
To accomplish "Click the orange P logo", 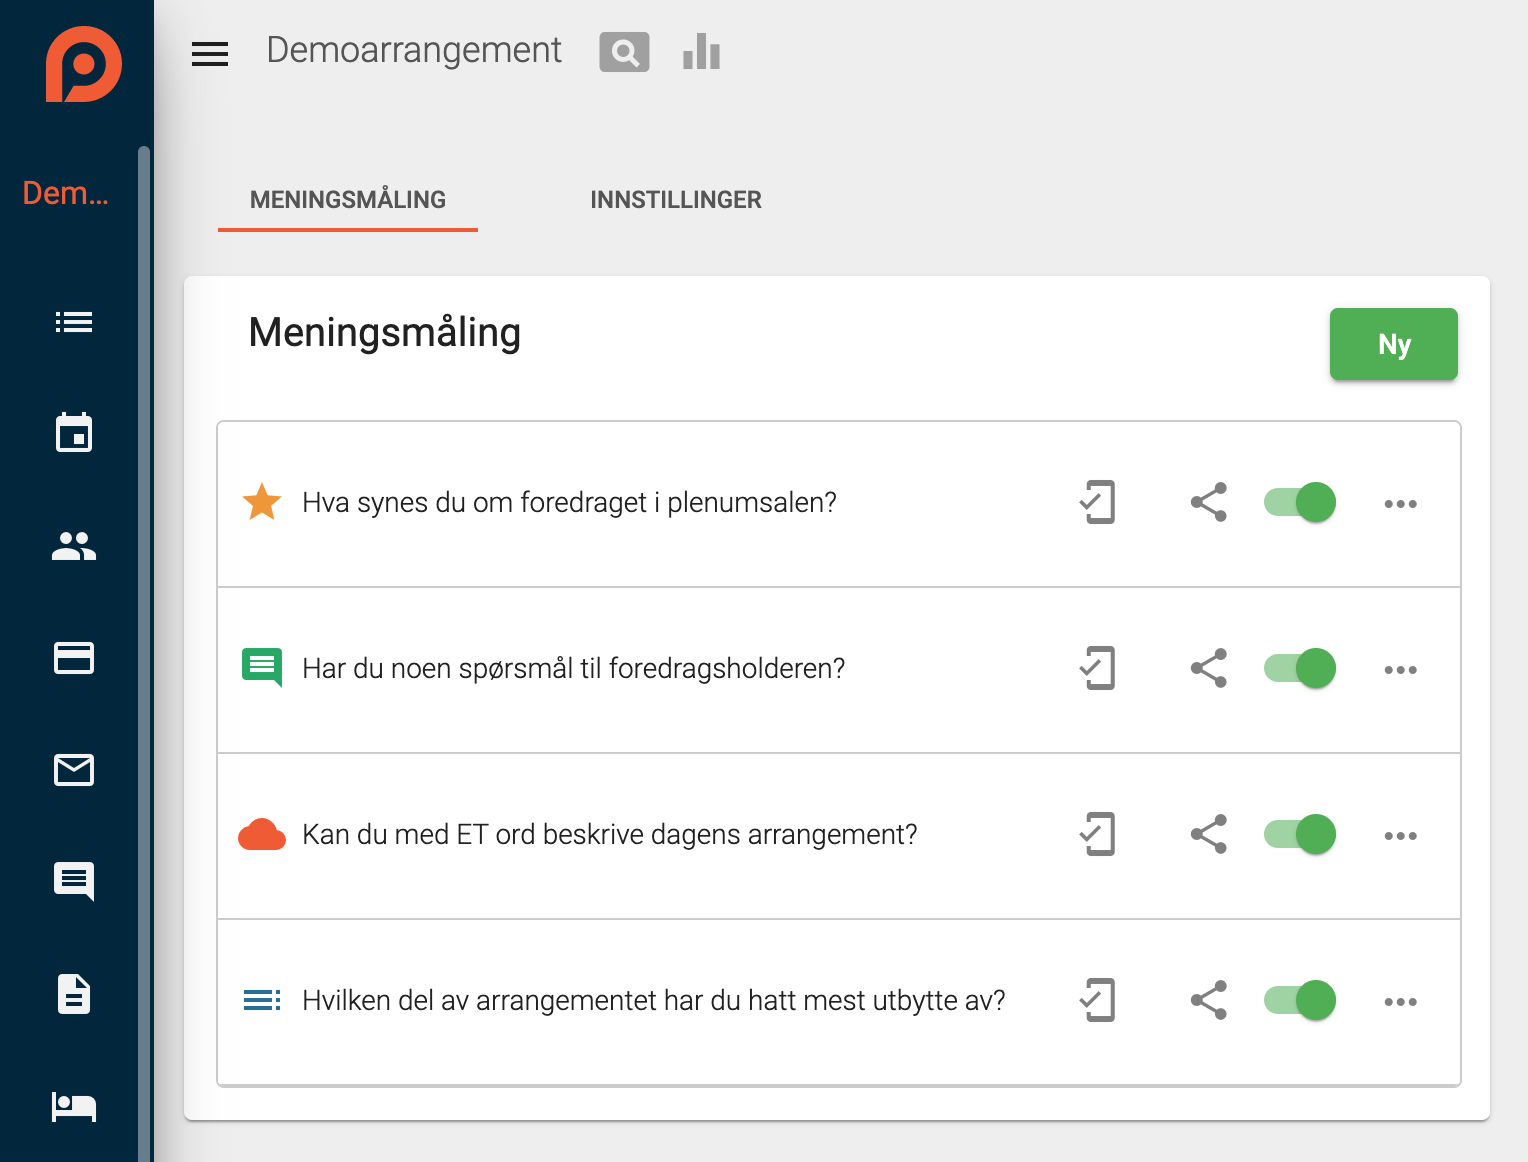I will (83, 64).
